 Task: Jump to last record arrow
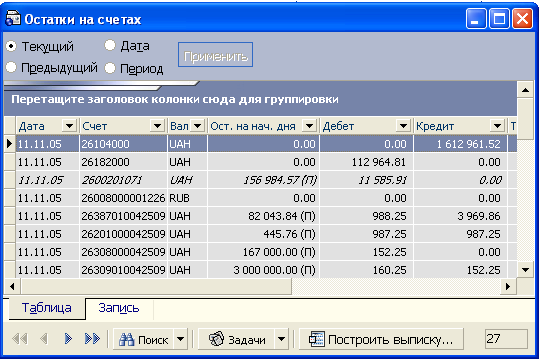pos(92,339)
